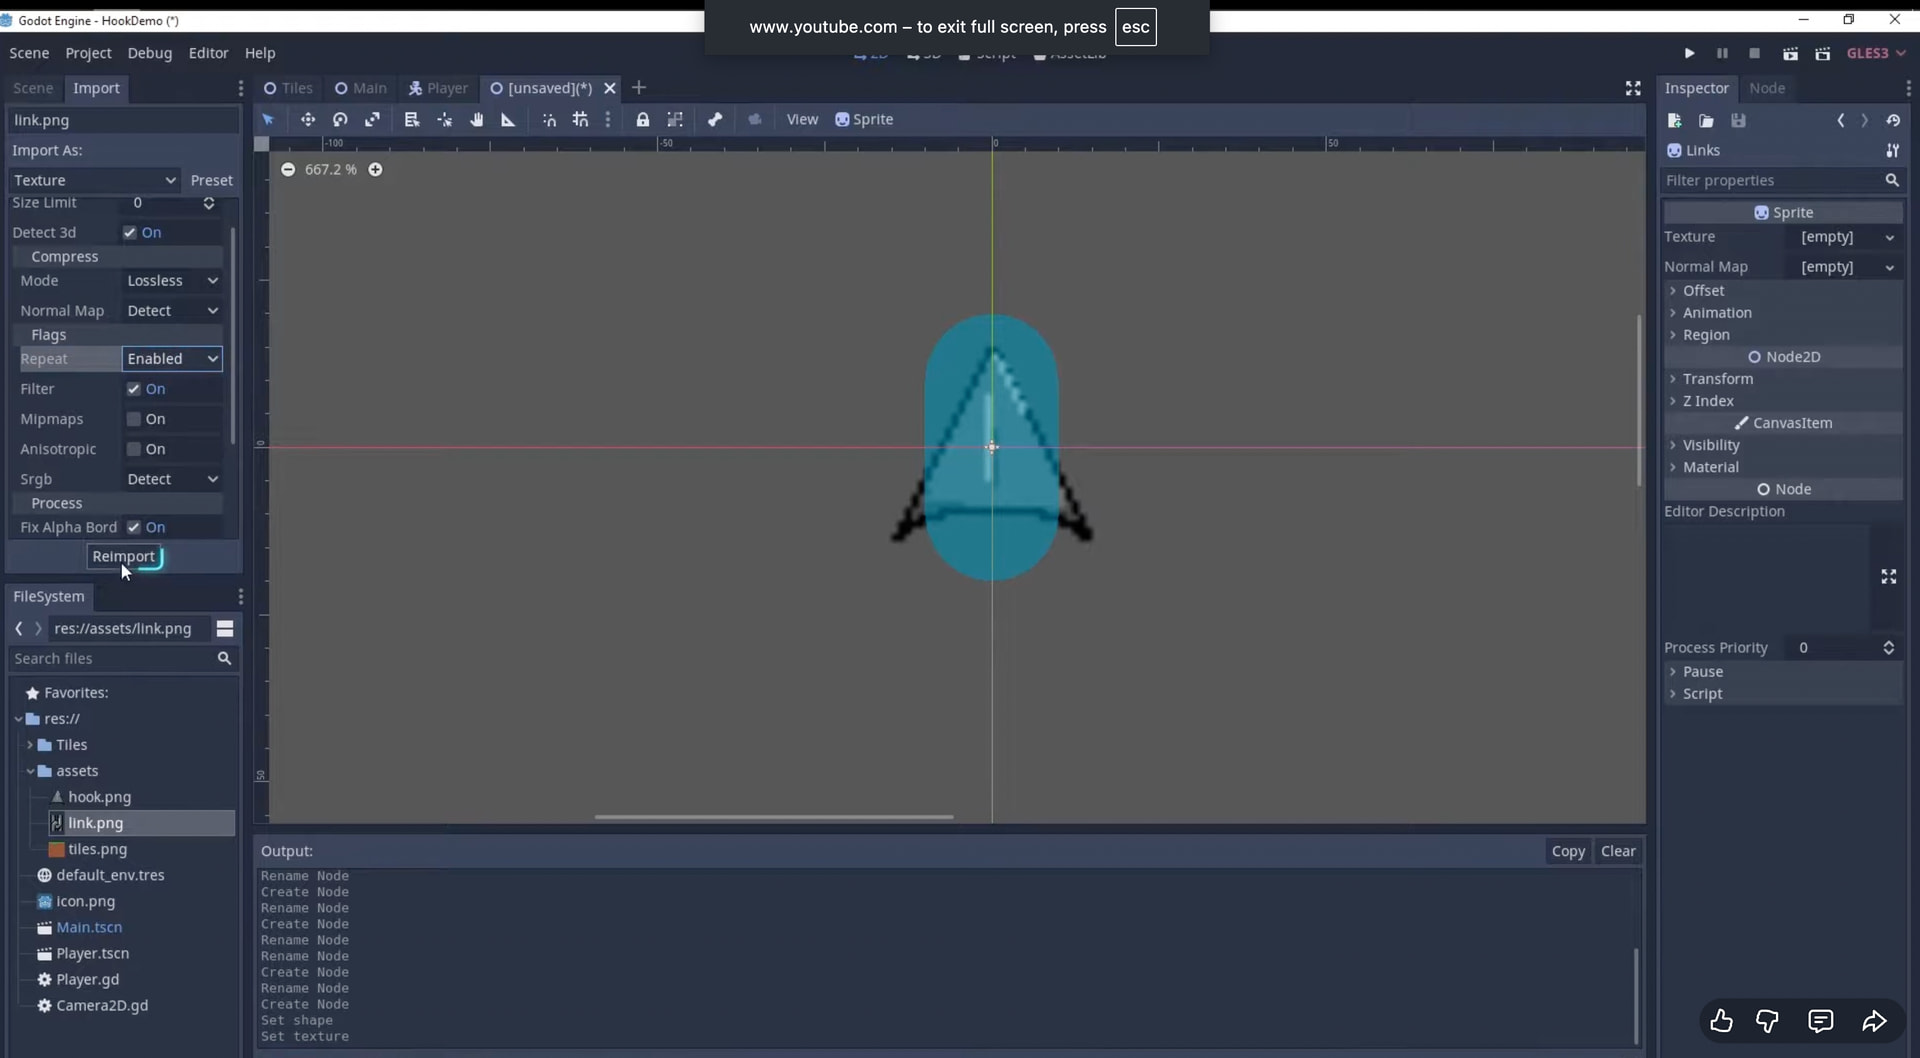Expand the Transform section in Inspector

(x=1717, y=379)
